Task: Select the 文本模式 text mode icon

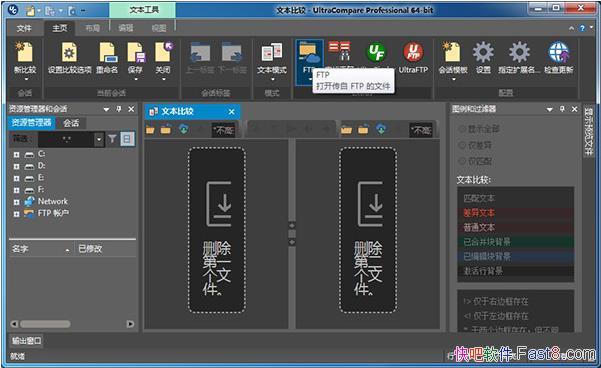Action: (x=272, y=53)
